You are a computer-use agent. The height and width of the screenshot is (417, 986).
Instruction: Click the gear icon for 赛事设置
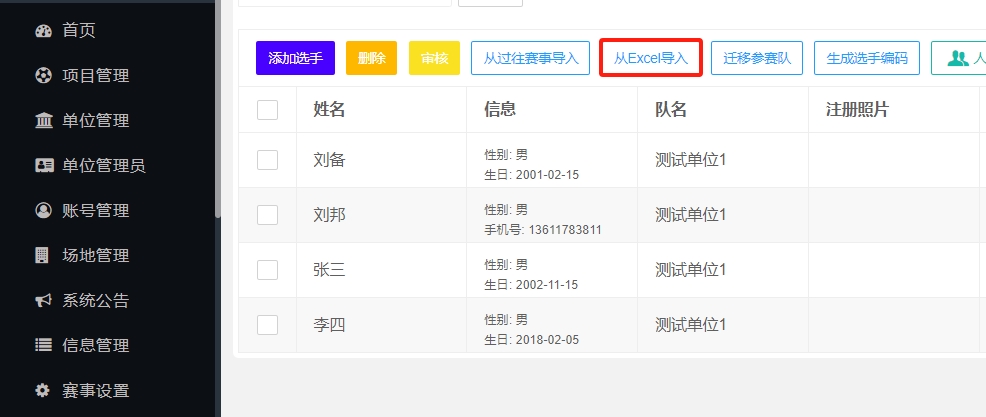(x=42, y=391)
